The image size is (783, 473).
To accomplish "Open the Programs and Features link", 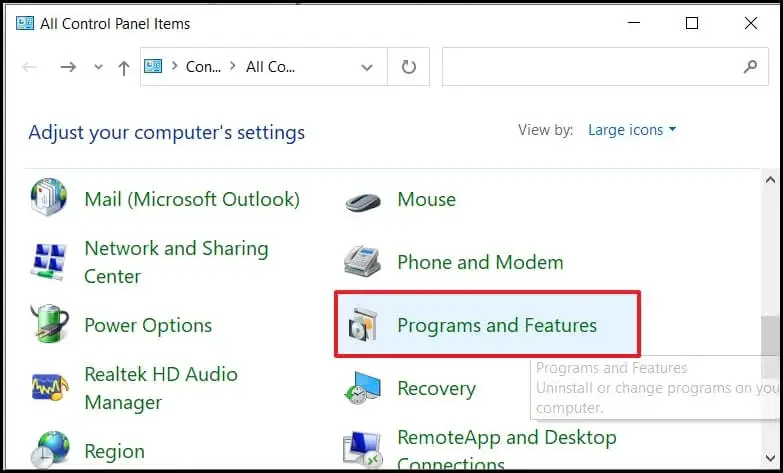I will click(497, 325).
